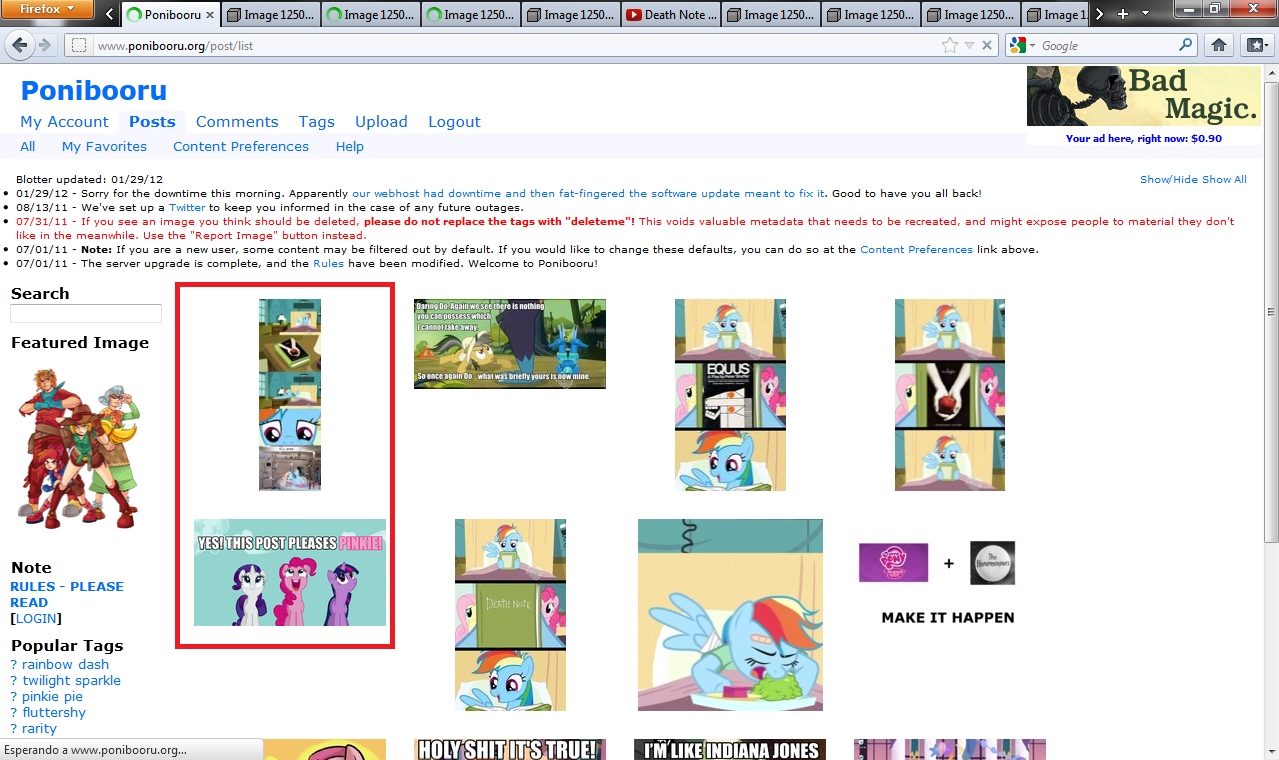Click the question mark beside rainbow dash
1279x760 pixels.
(x=14, y=664)
